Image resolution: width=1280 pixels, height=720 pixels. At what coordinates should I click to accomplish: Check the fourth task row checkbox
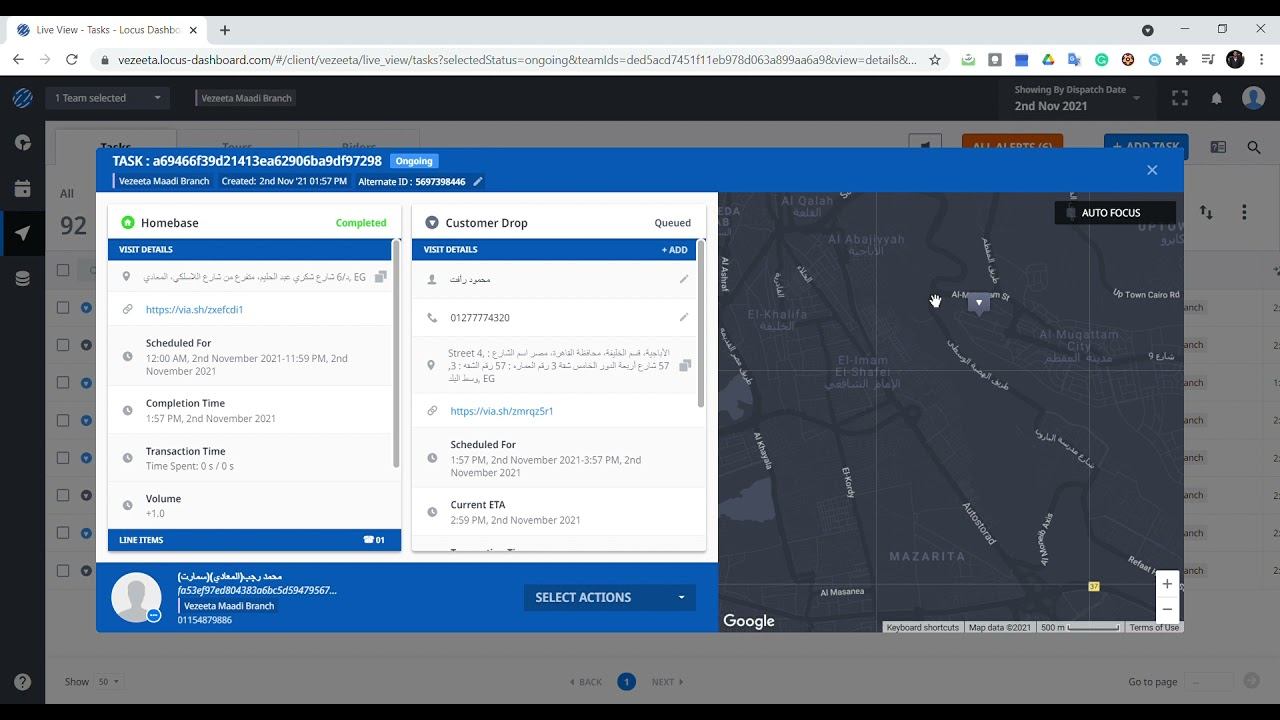click(x=63, y=420)
